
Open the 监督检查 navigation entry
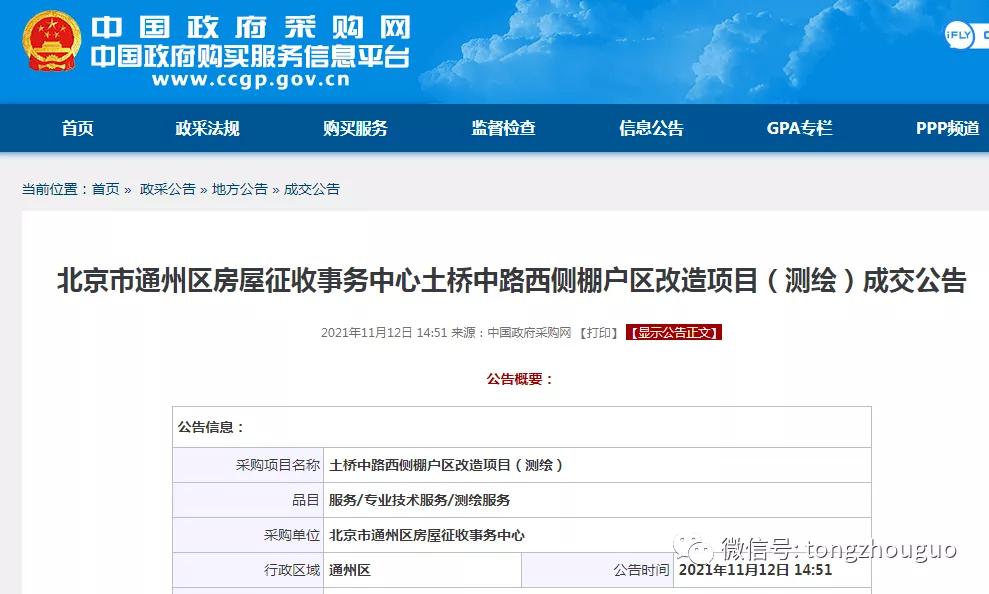tap(502, 128)
